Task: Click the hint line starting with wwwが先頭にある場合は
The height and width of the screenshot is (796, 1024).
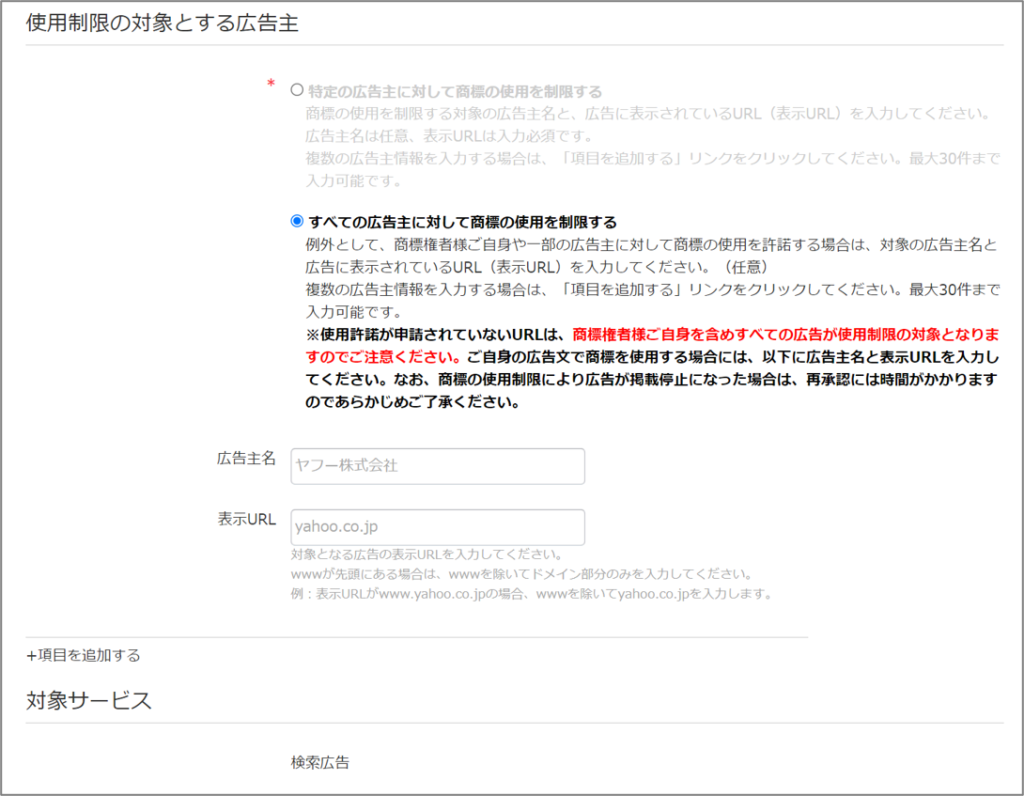Action: point(522,574)
